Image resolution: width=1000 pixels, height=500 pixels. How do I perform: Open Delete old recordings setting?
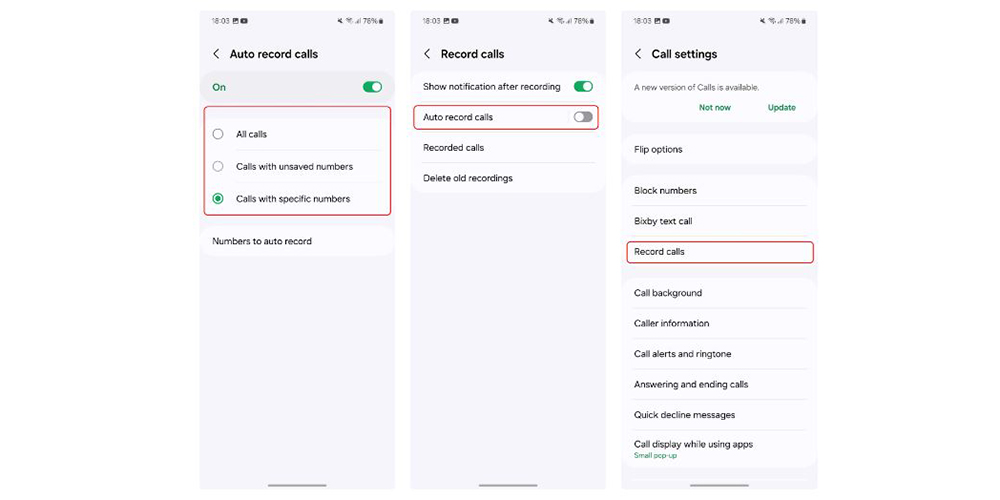coord(508,178)
